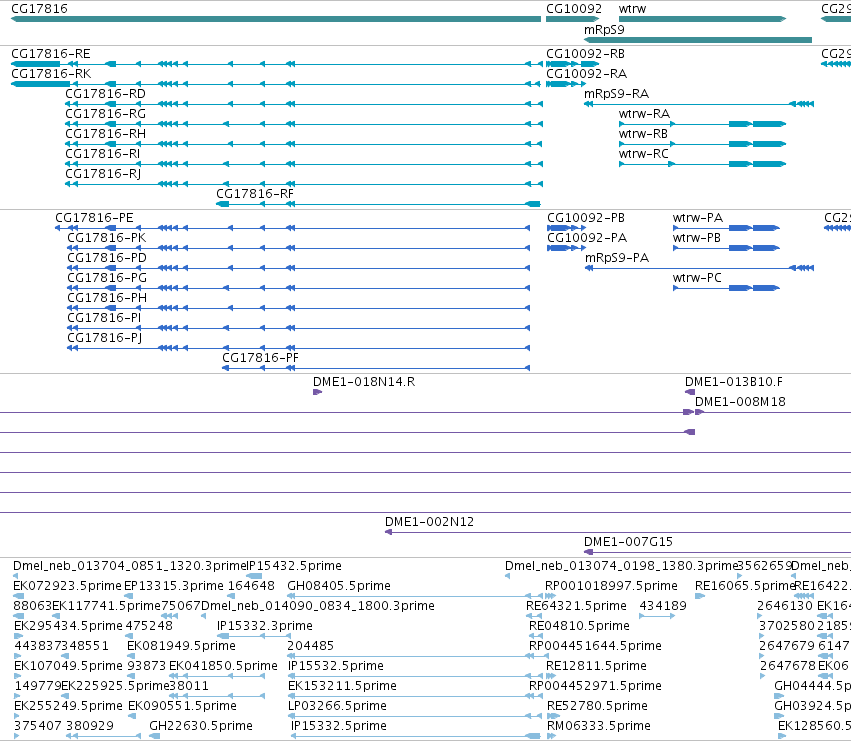Click the wtrw-RA transcript label
The height and width of the screenshot is (741, 851).
tap(644, 114)
